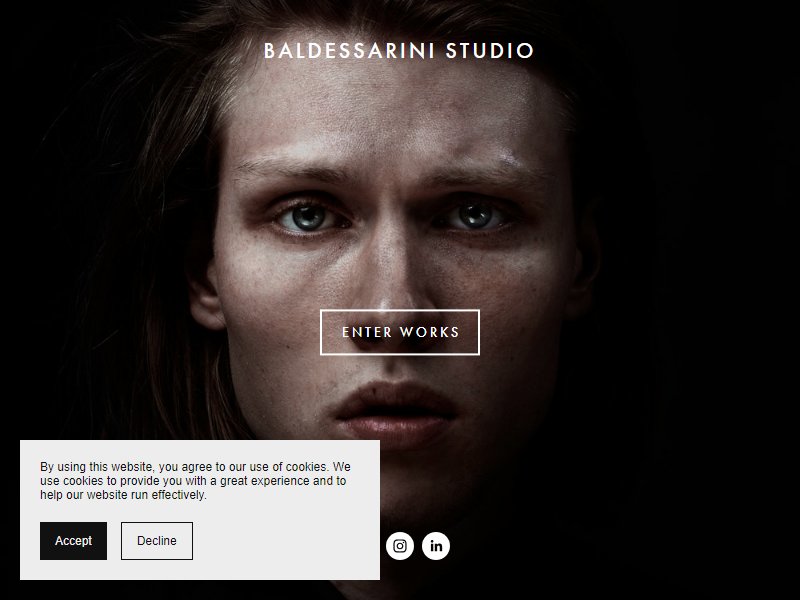Click the ENTER WORKS button
The width and height of the screenshot is (800, 600).
(x=400, y=332)
